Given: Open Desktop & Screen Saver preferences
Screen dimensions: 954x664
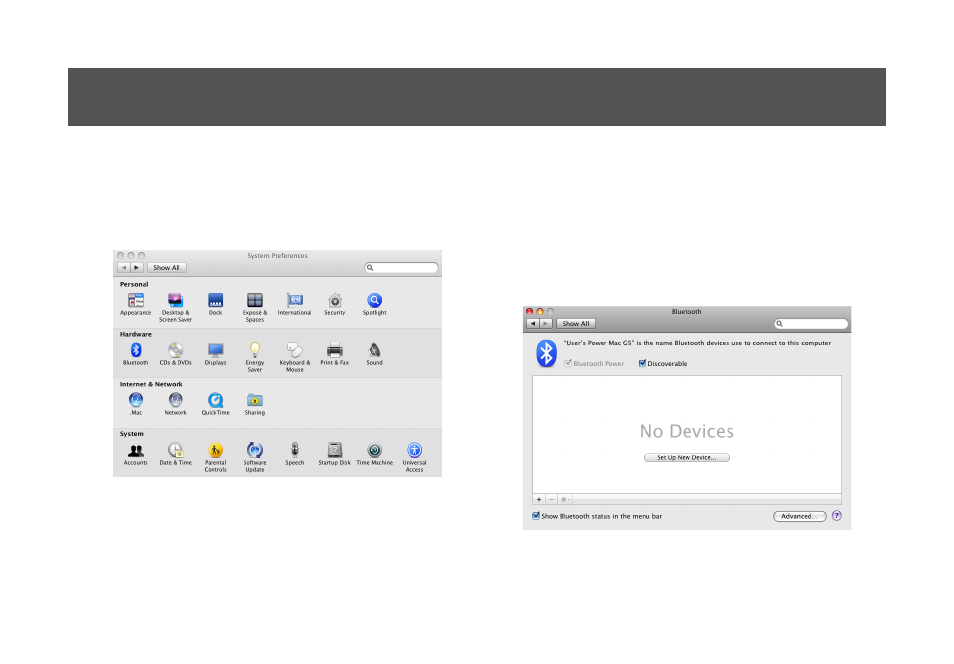Looking at the screenshot, I should 175,307.
